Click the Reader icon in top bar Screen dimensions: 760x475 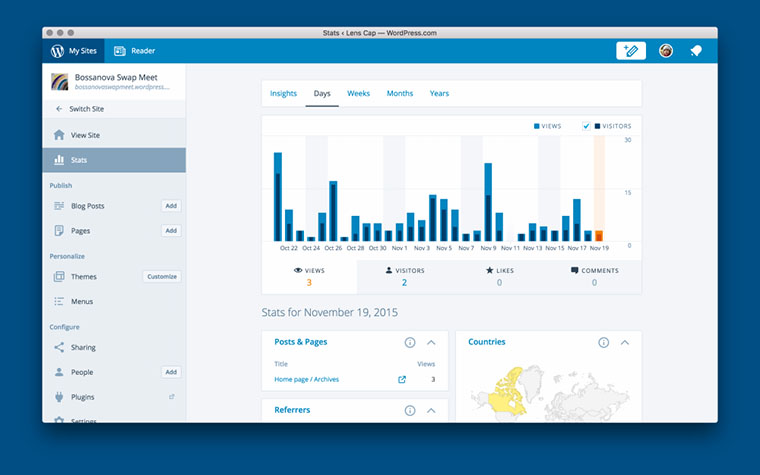pyautogui.click(x=120, y=51)
